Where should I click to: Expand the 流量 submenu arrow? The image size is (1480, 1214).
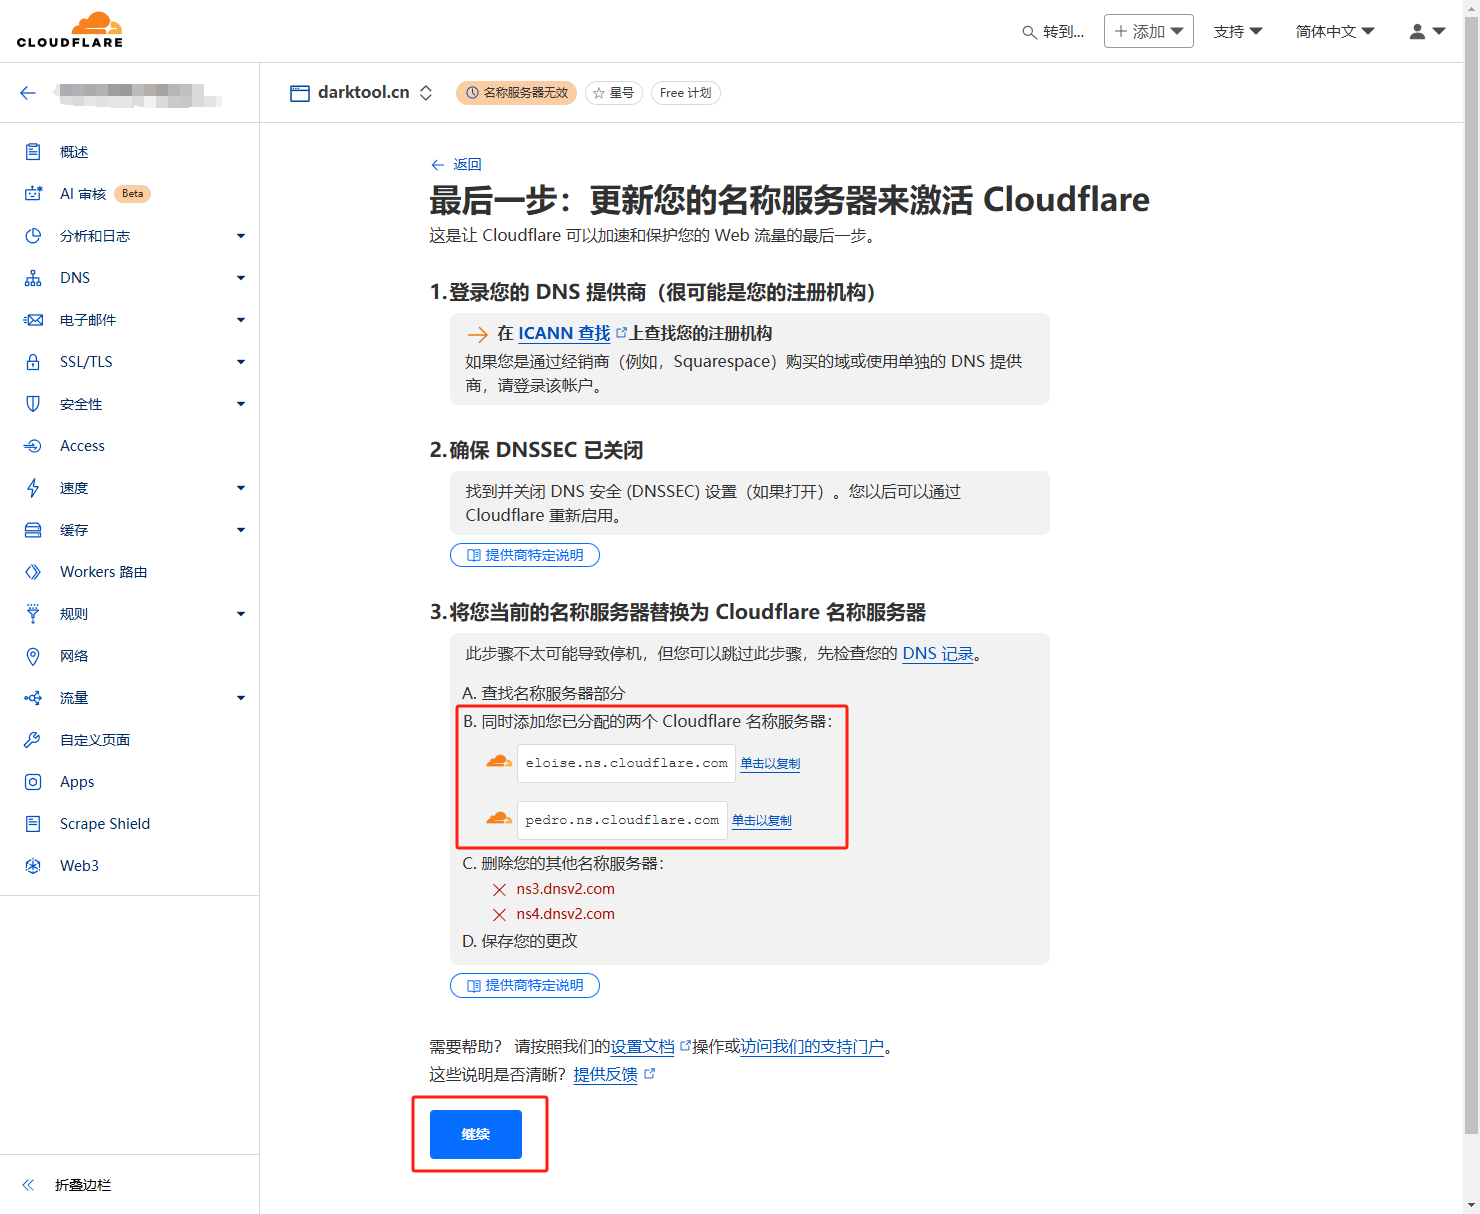click(241, 698)
